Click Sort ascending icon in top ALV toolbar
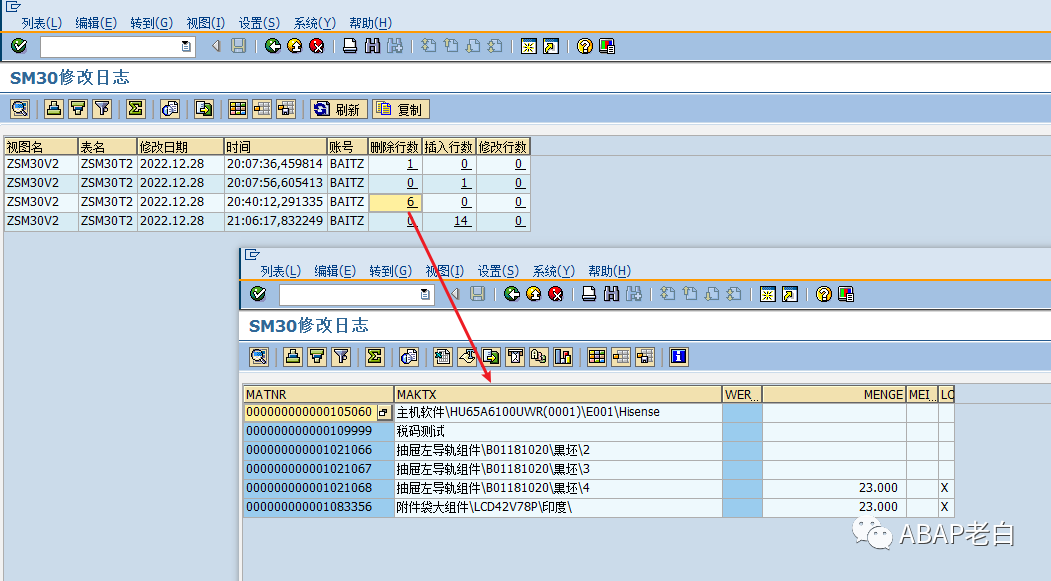The image size is (1051, 581). 54,109
